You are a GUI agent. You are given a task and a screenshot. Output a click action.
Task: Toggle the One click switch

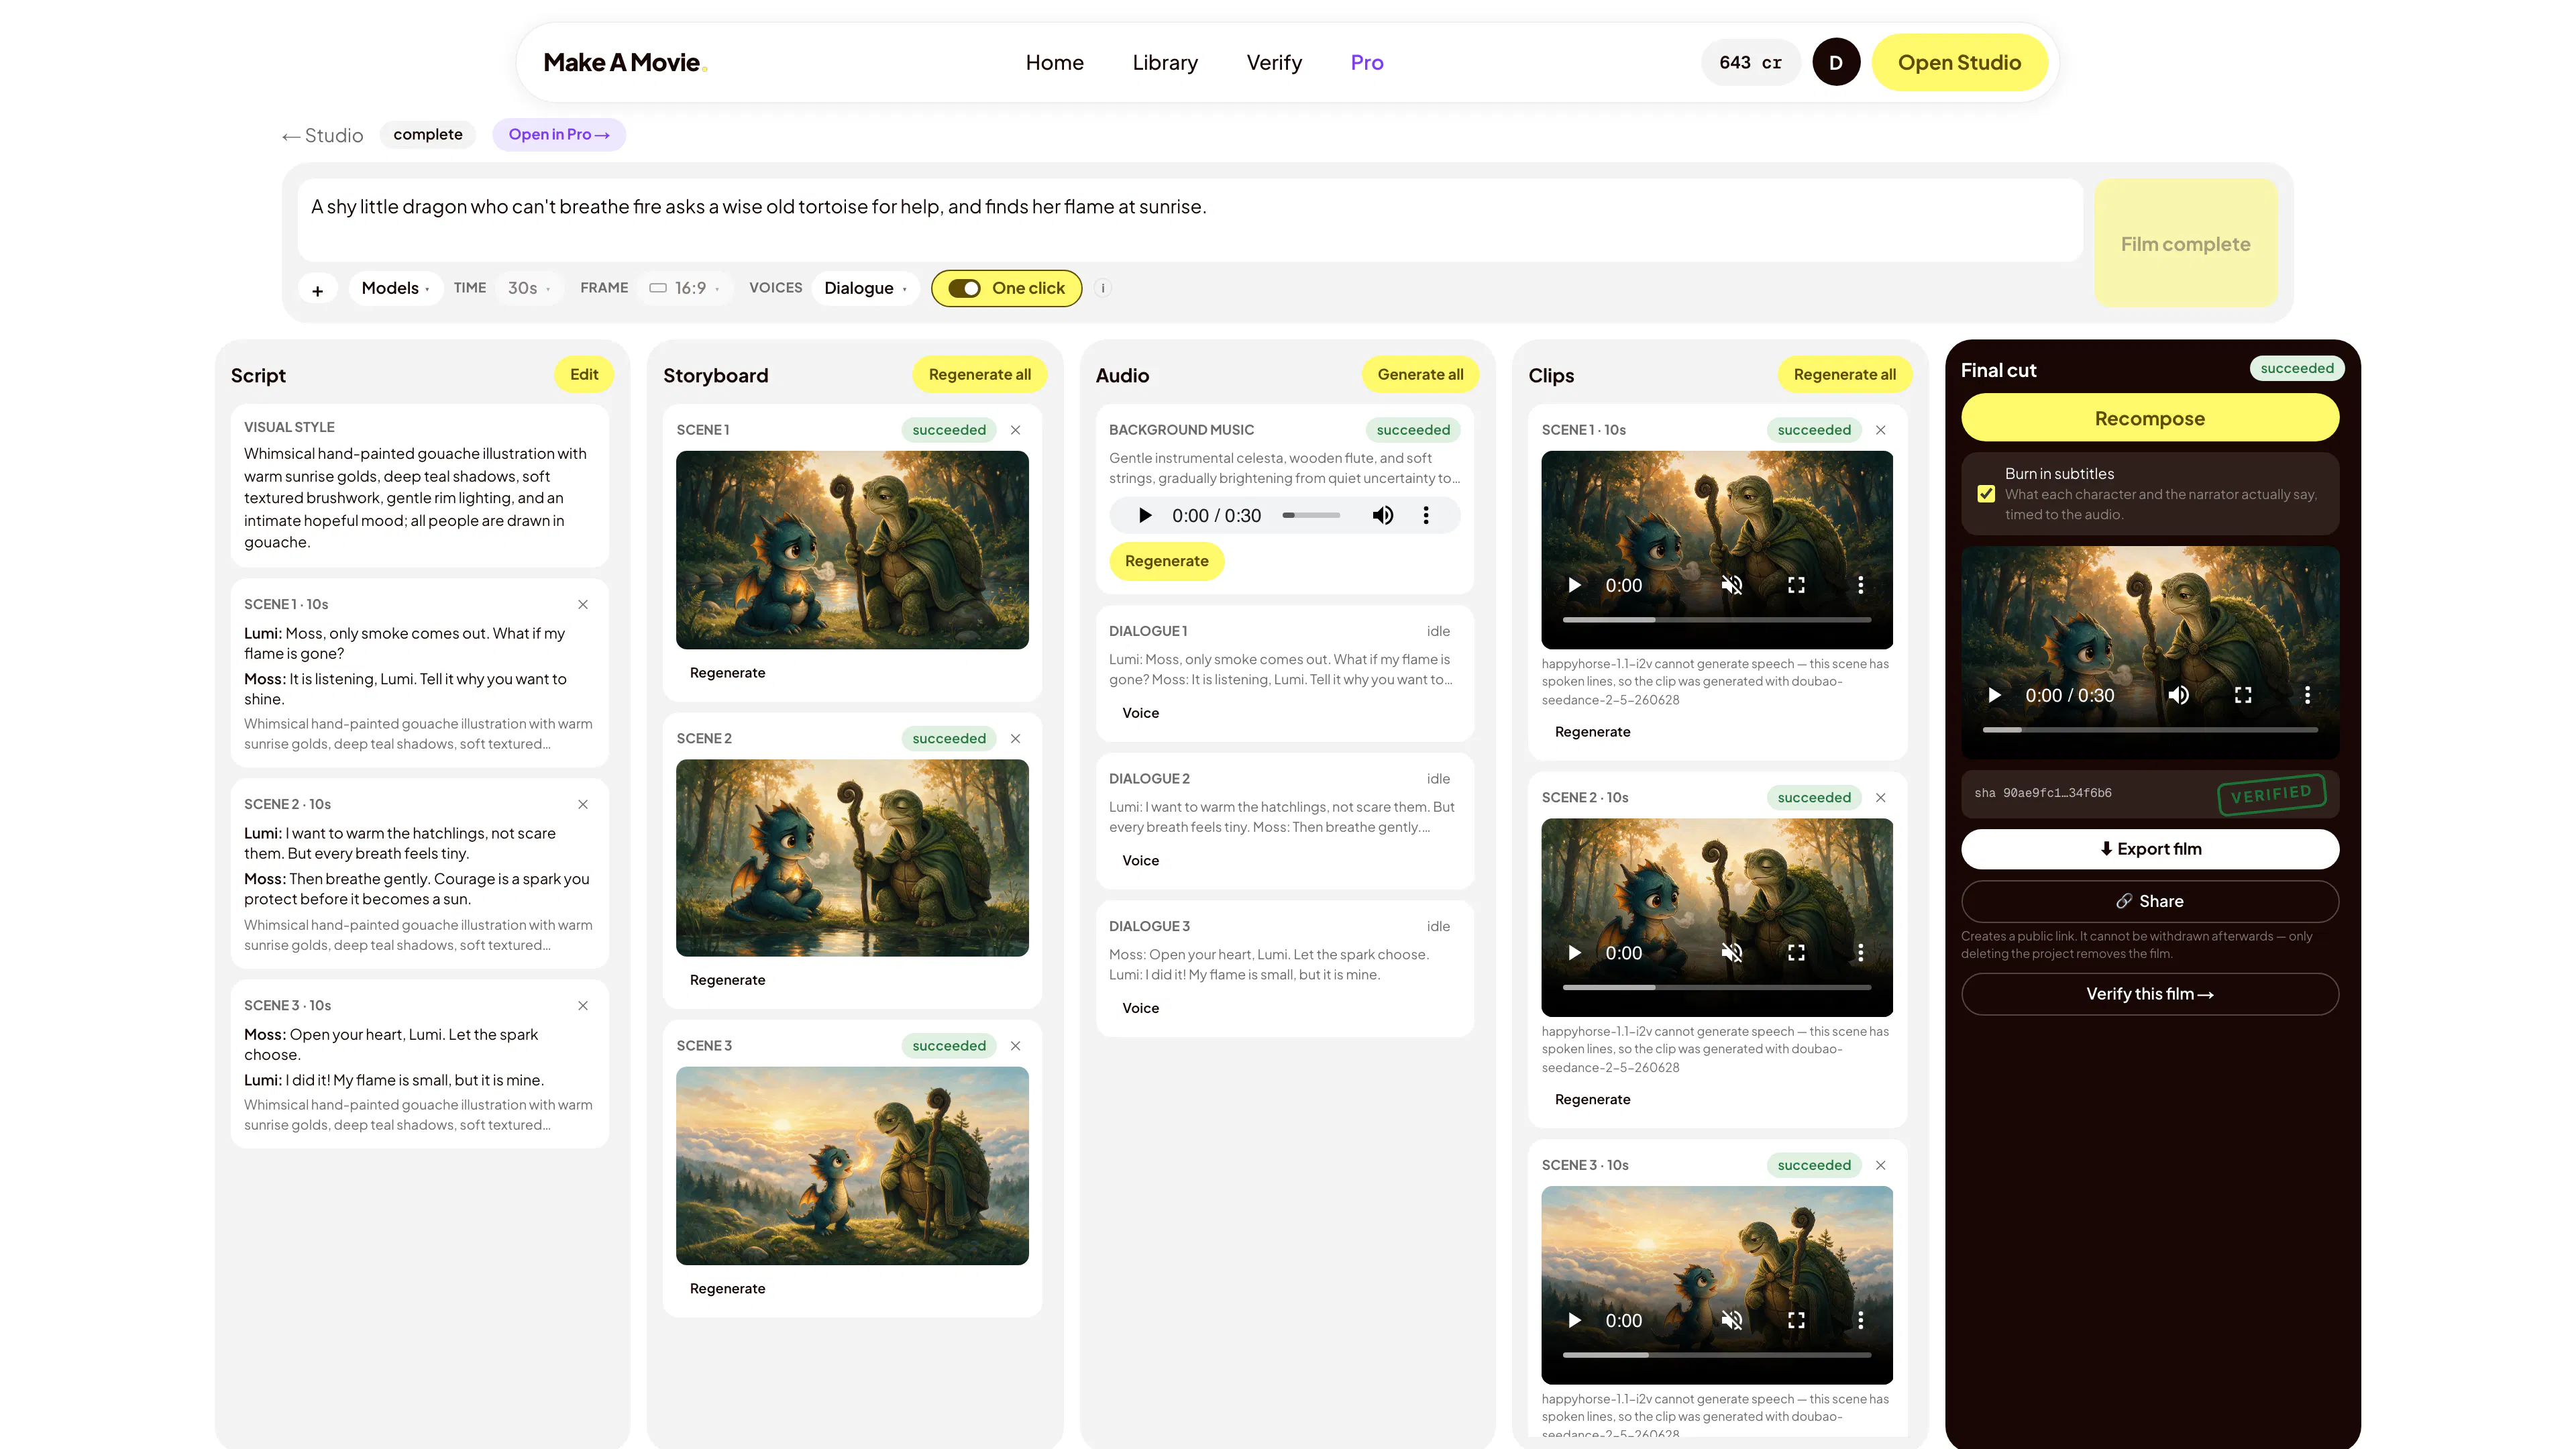[x=965, y=289]
